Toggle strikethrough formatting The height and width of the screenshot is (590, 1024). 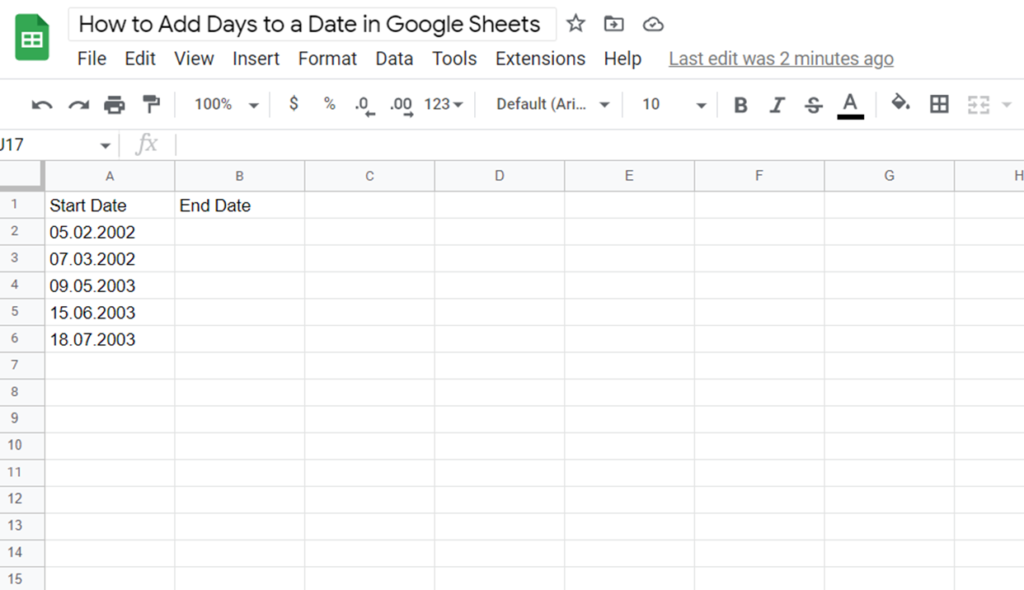813,105
